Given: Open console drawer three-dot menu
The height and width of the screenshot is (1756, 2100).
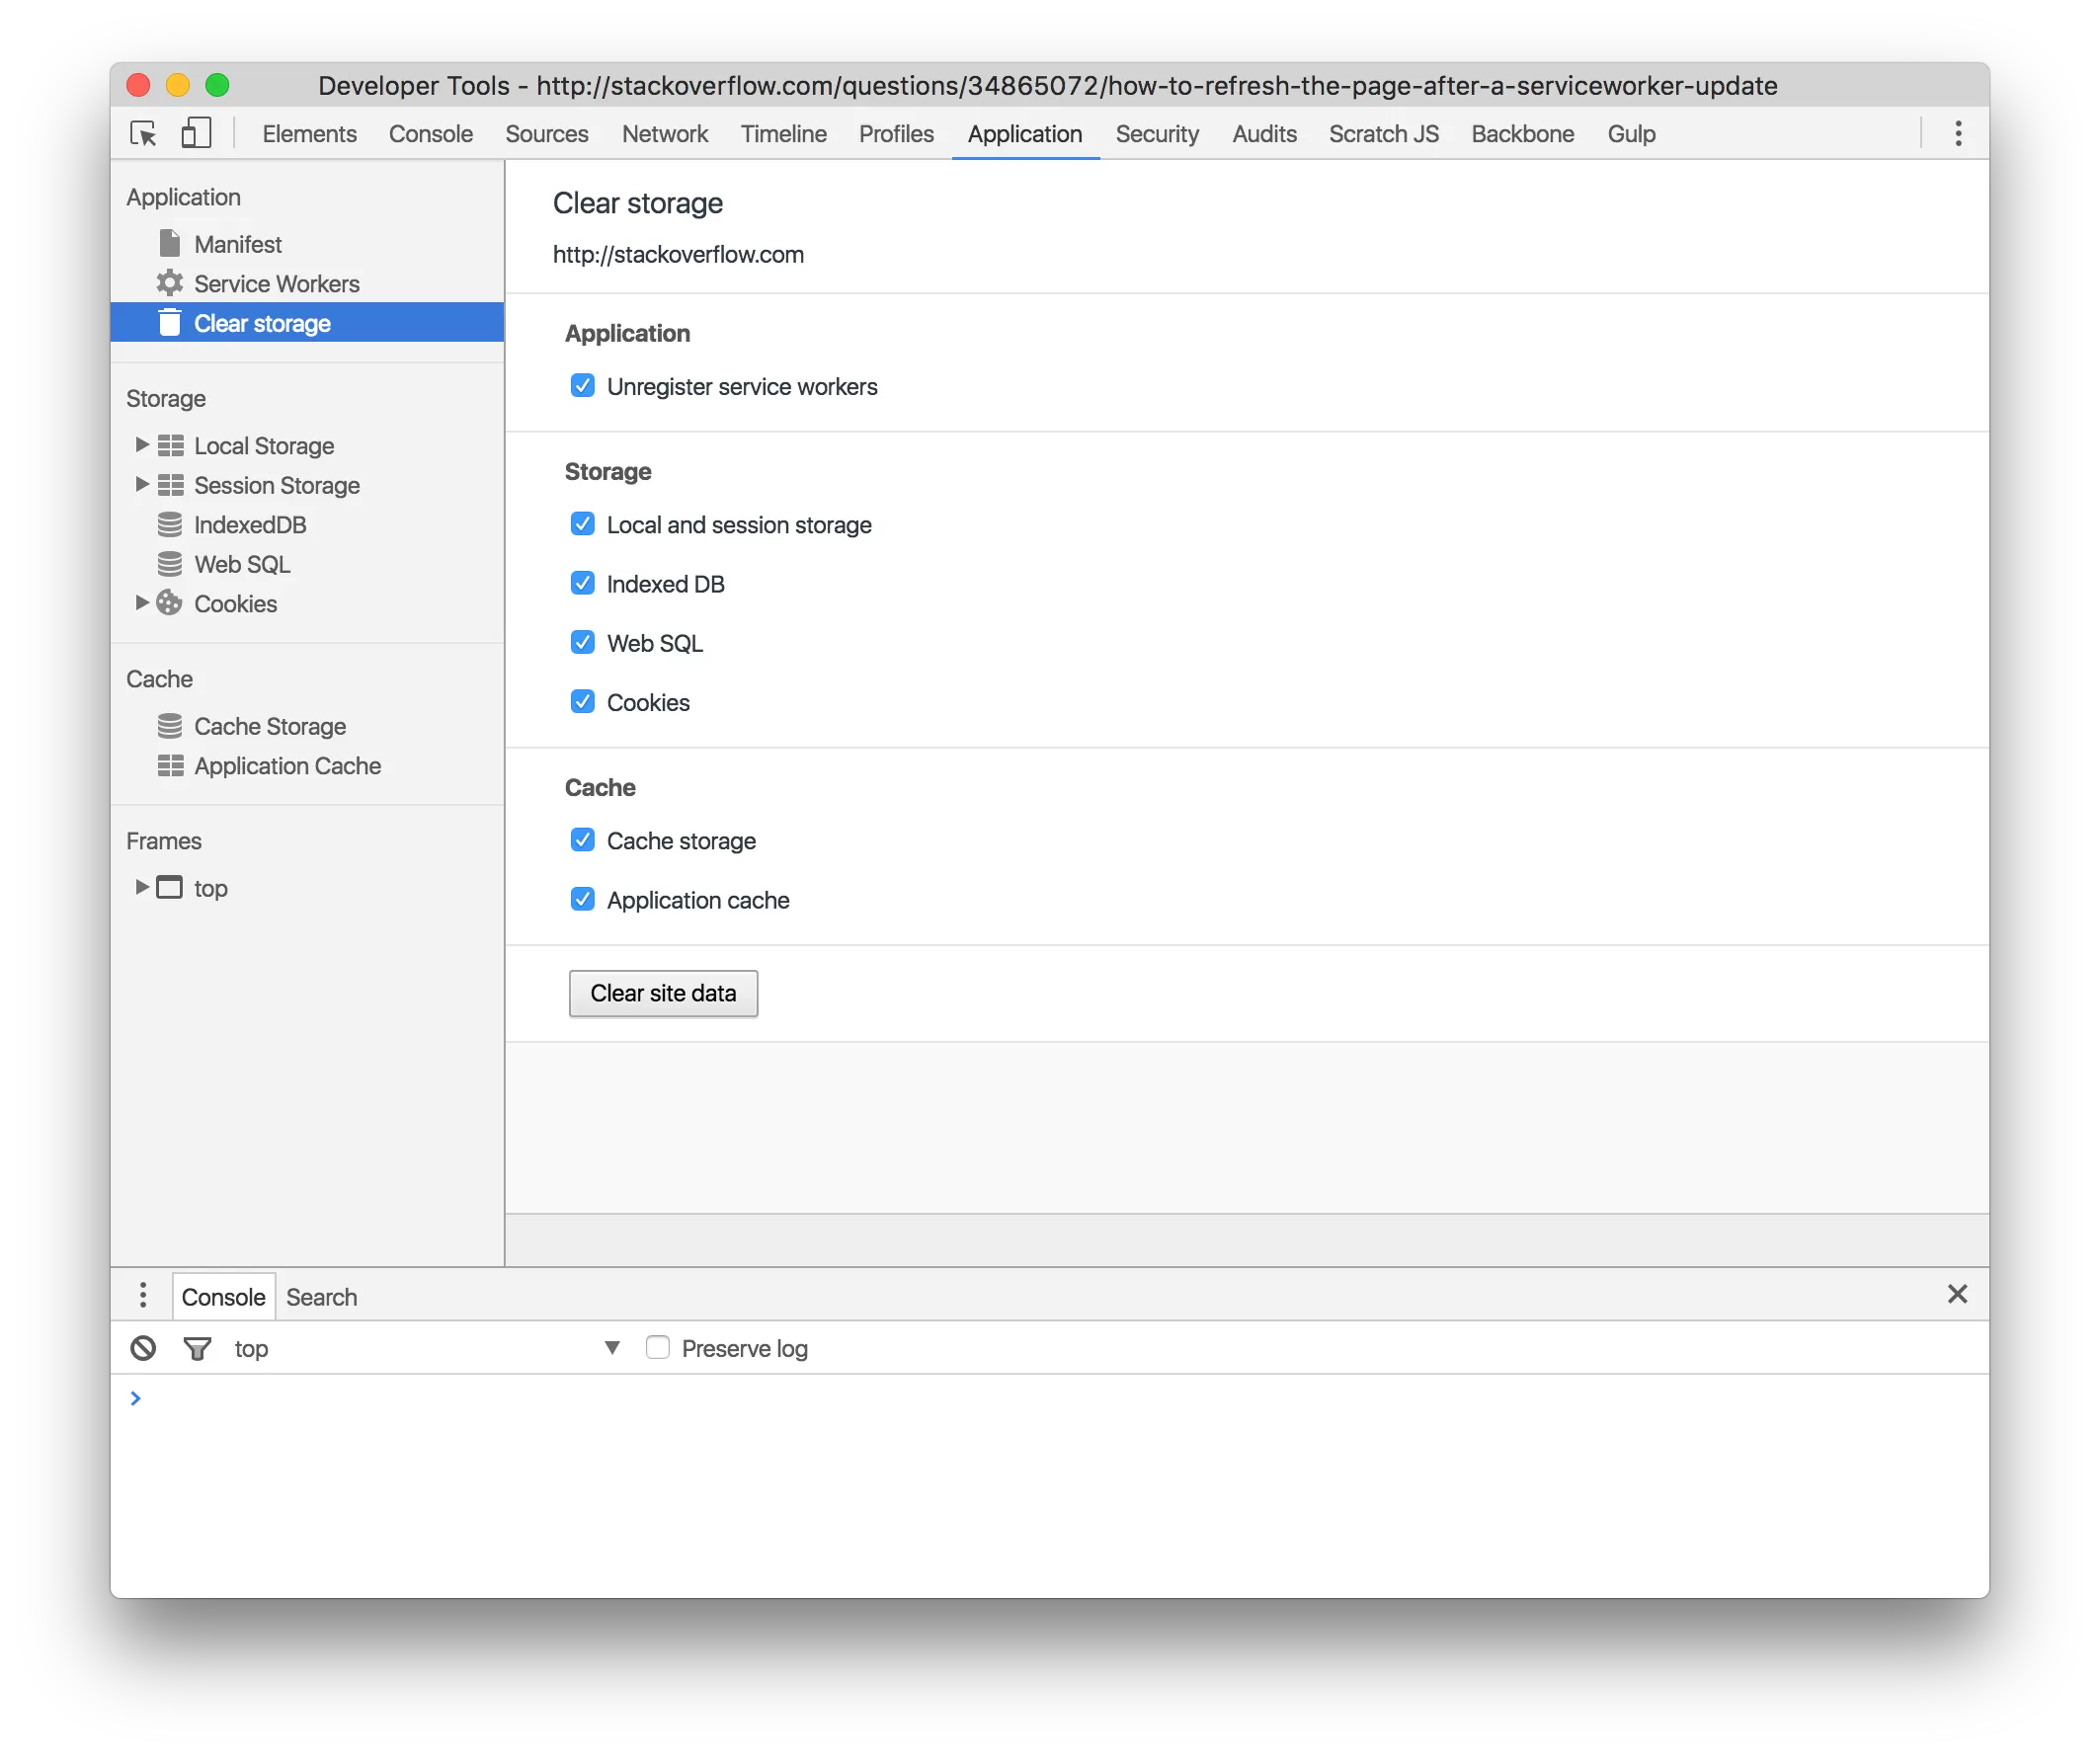Looking at the screenshot, I should coord(143,1296).
